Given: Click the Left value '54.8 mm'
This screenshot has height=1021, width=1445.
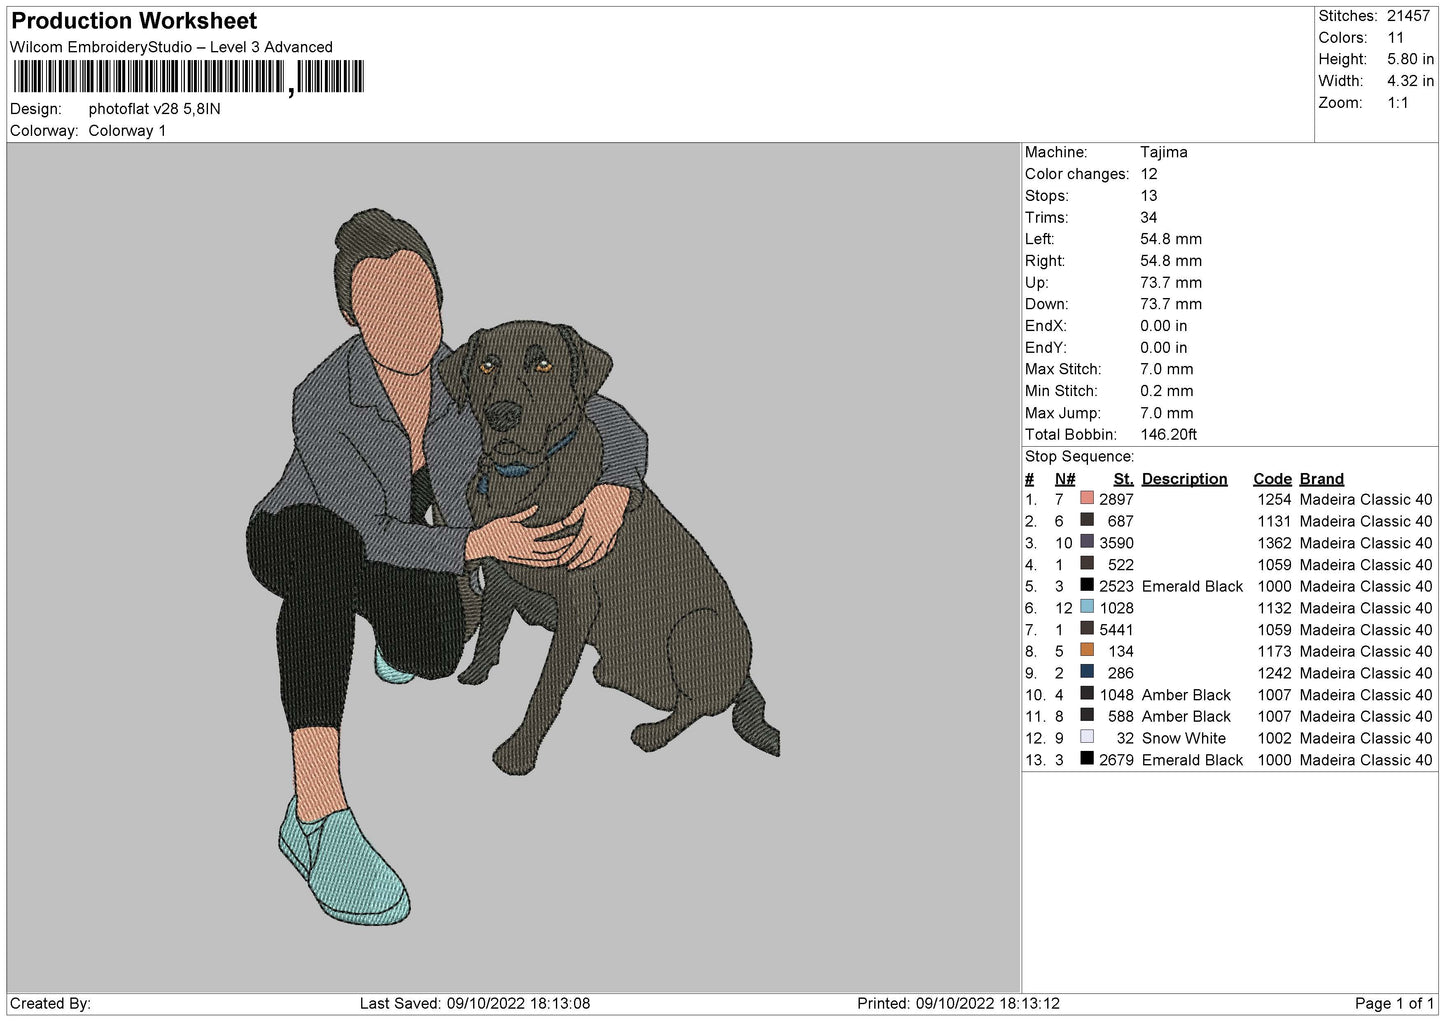Looking at the screenshot, I should (1171, 239).
